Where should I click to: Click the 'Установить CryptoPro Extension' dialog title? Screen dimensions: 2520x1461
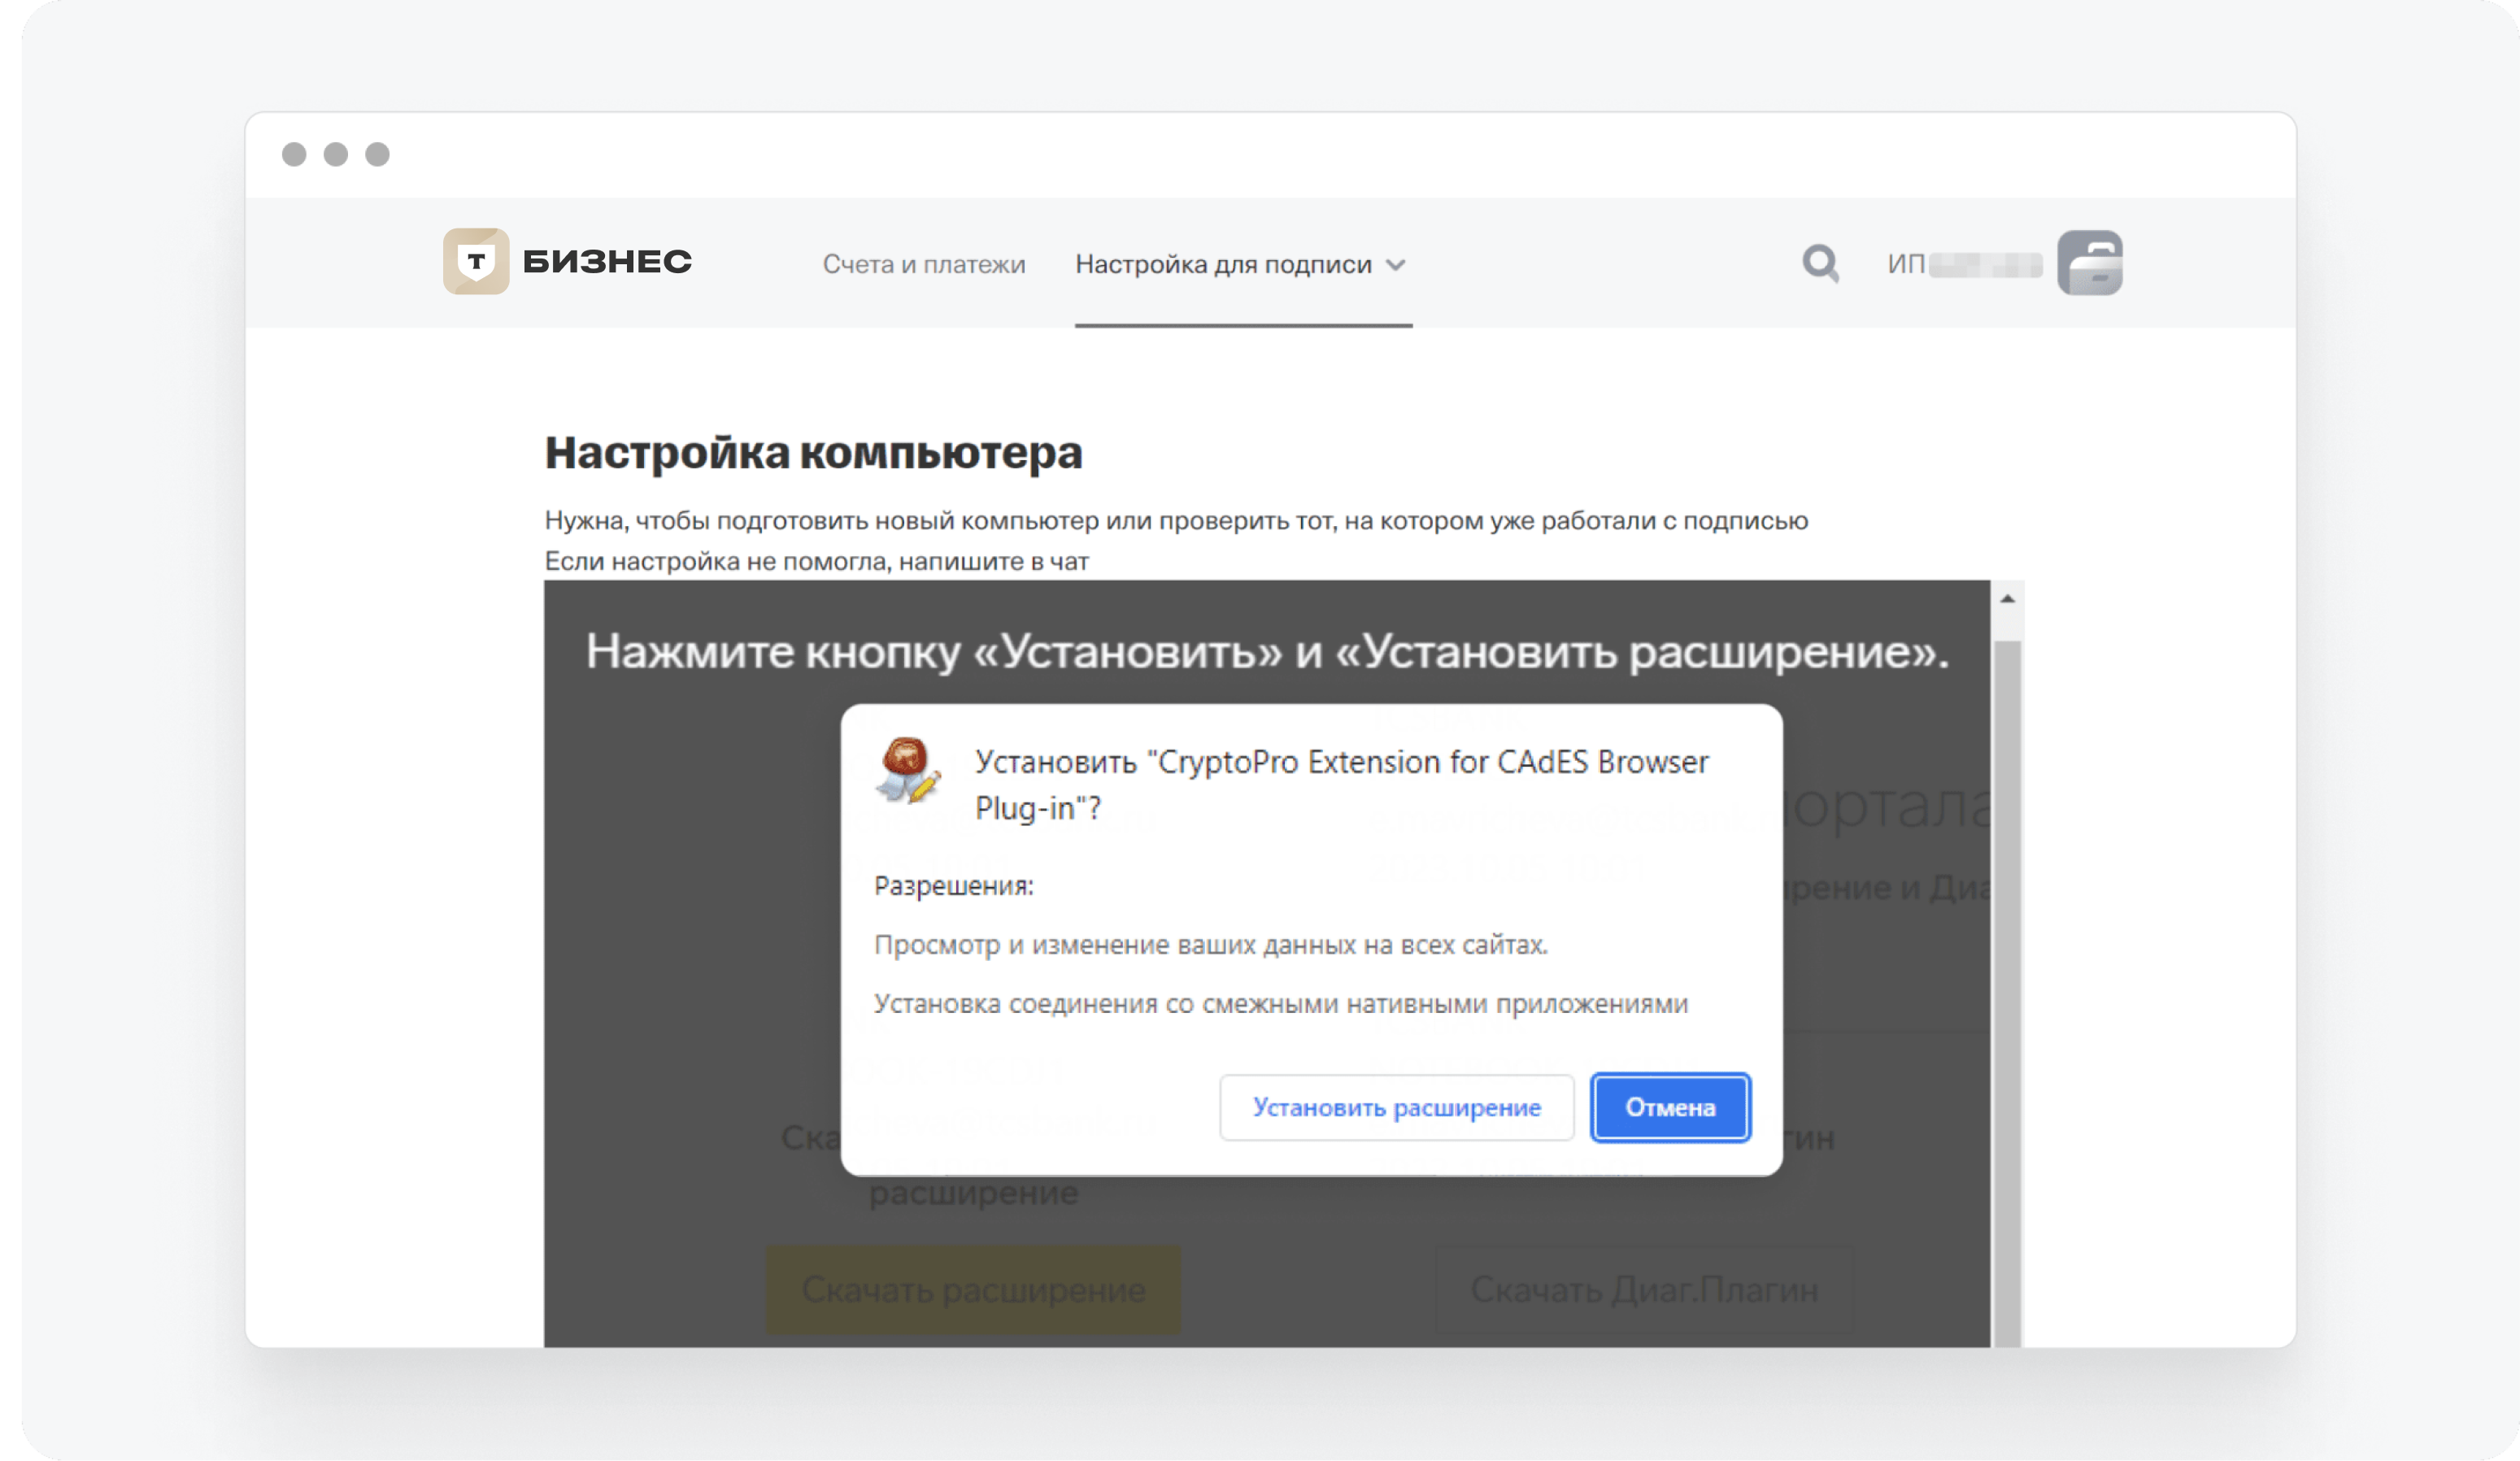pos(1341,784)
